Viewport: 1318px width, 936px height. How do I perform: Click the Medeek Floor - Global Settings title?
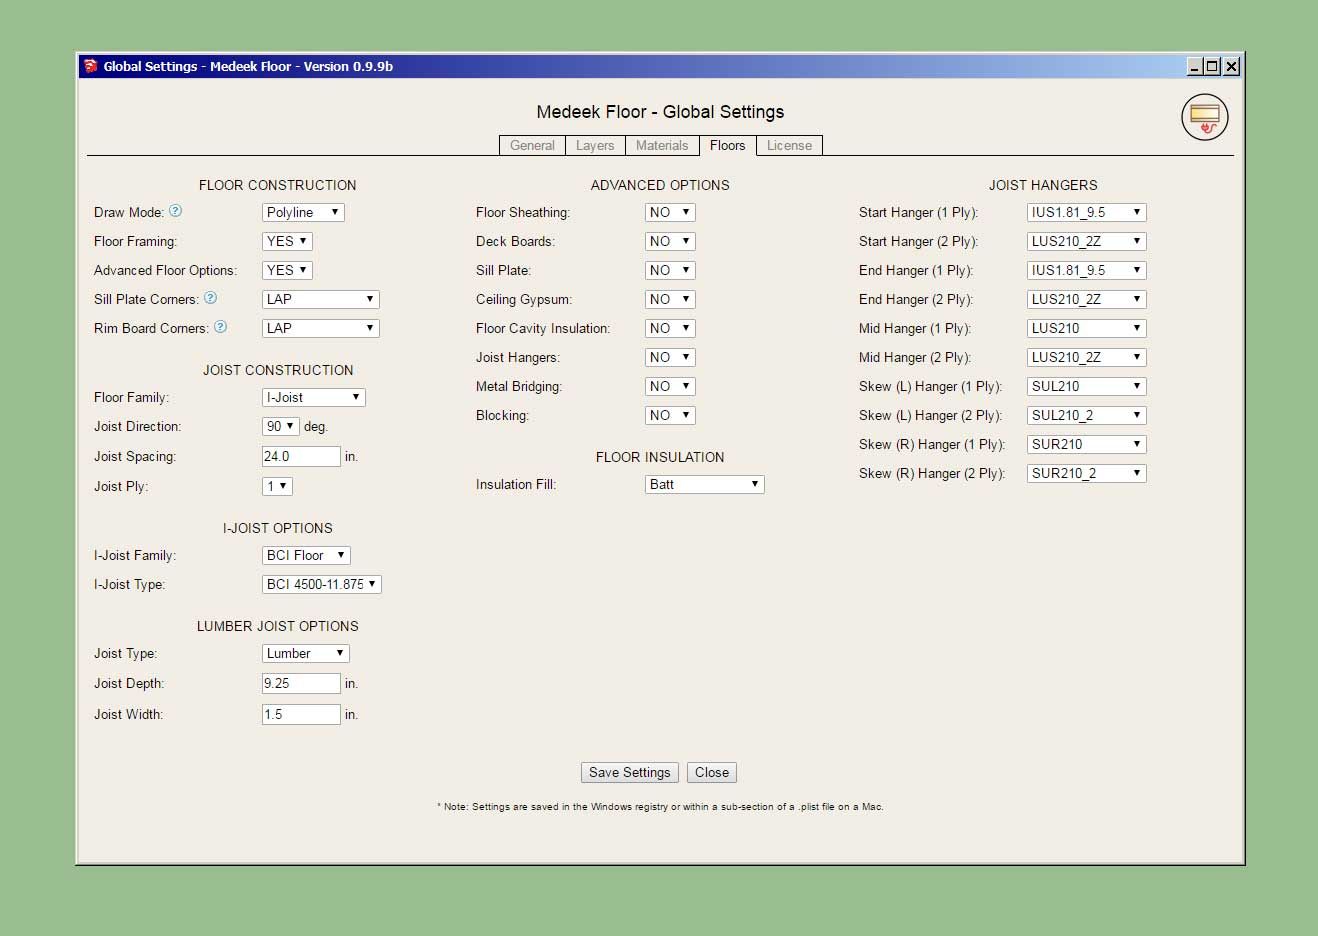pyautogui.click(x=660, y=112)
